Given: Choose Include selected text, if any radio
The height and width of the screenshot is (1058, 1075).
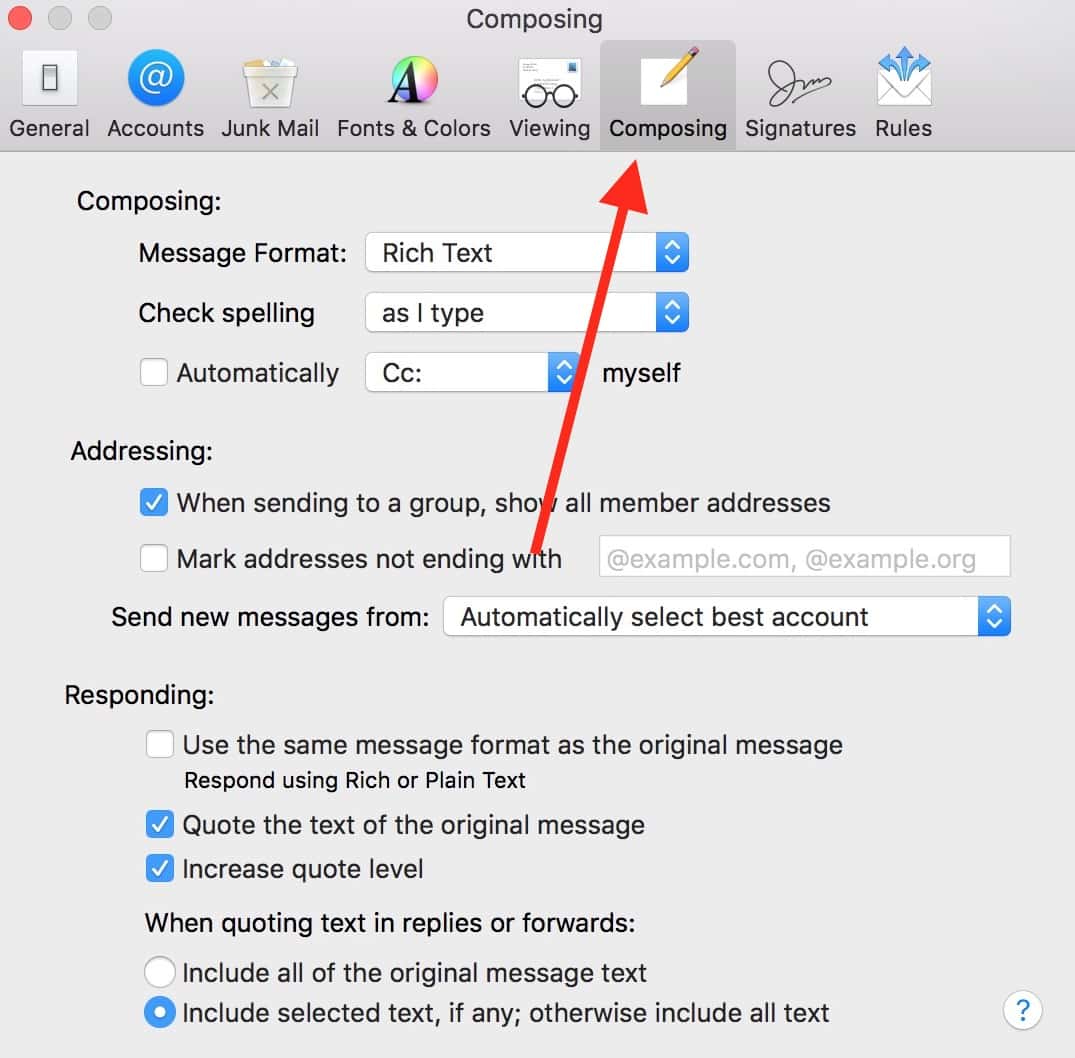Looking at the screenshot, I should click(x=160, y=1012).
